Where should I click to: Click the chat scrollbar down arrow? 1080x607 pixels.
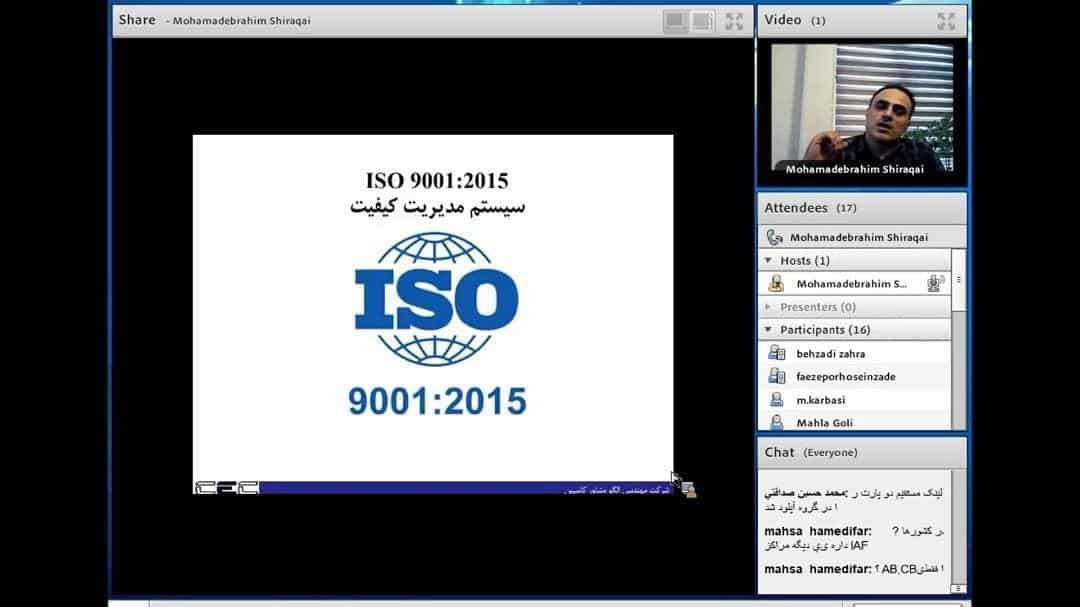pos(957,588)
